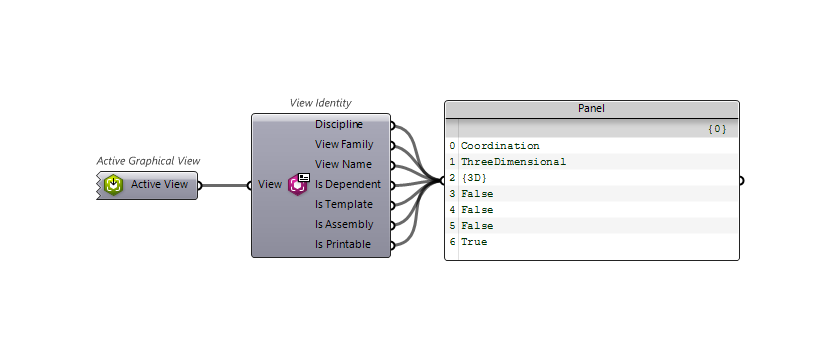Screen dimensions: 839x360
Task: Click the Is Printable output grip
Action: (x=393, y=246)
